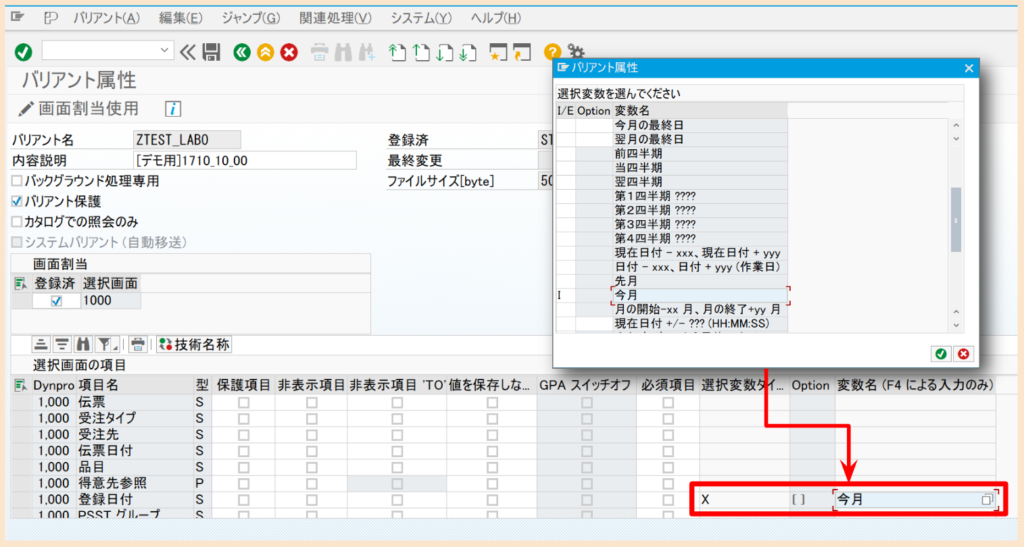Close the バリアント属性 popup window
Screen dimensions: 1024x547
pyautogui.click(x=969, y=68)
